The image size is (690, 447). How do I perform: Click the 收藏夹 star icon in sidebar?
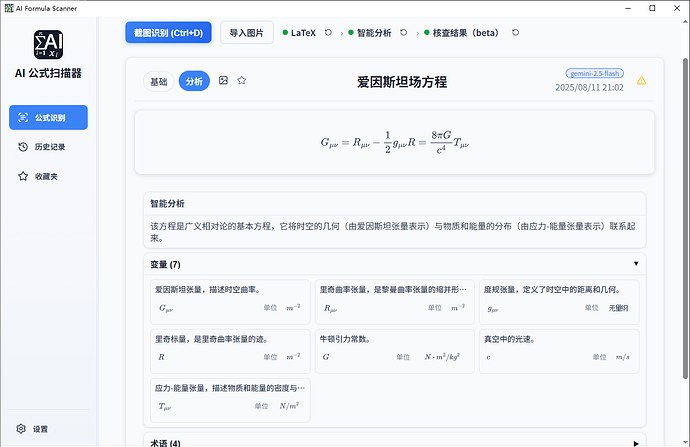tap(23, 176)
